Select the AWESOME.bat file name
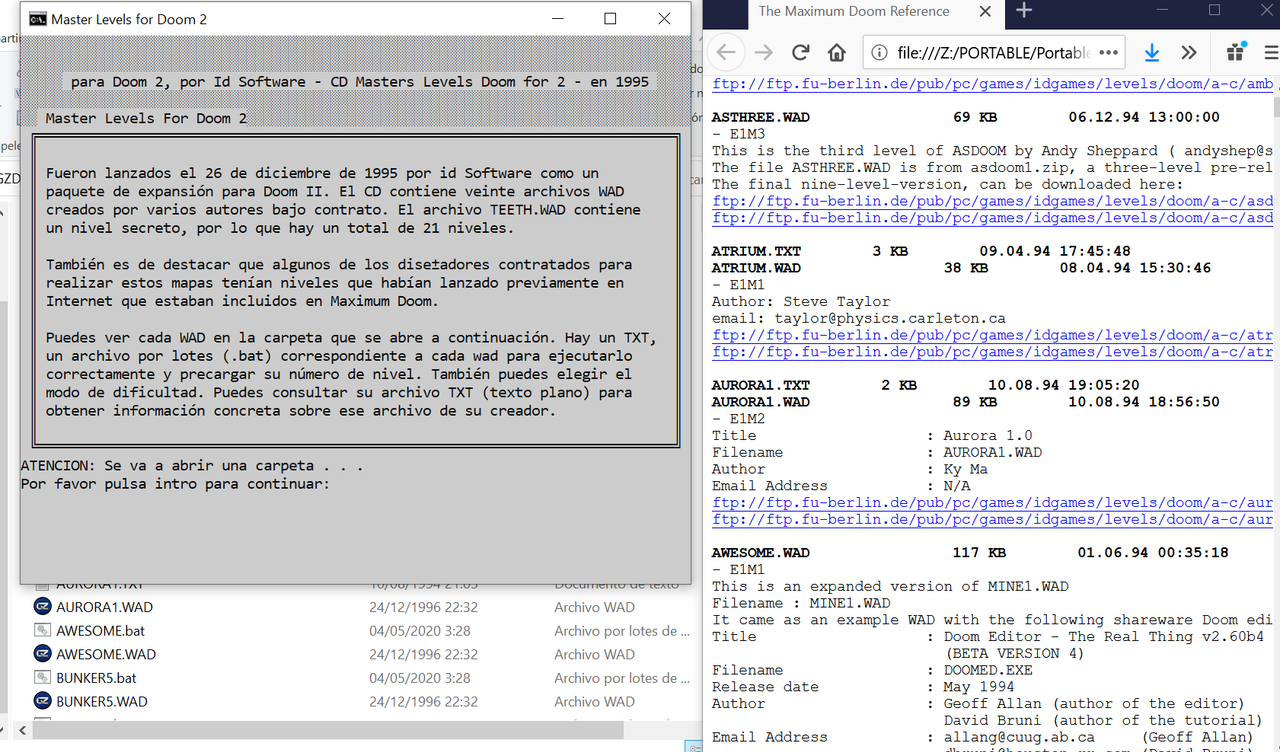The width and height of the screenshot is (1280, 752). [101, 631]
